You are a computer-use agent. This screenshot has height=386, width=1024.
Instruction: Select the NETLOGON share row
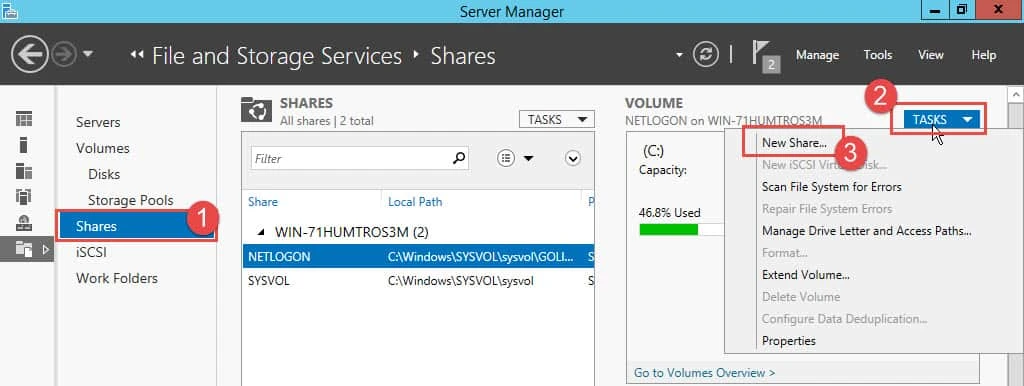pyautogui.click(x=418, y=257)
